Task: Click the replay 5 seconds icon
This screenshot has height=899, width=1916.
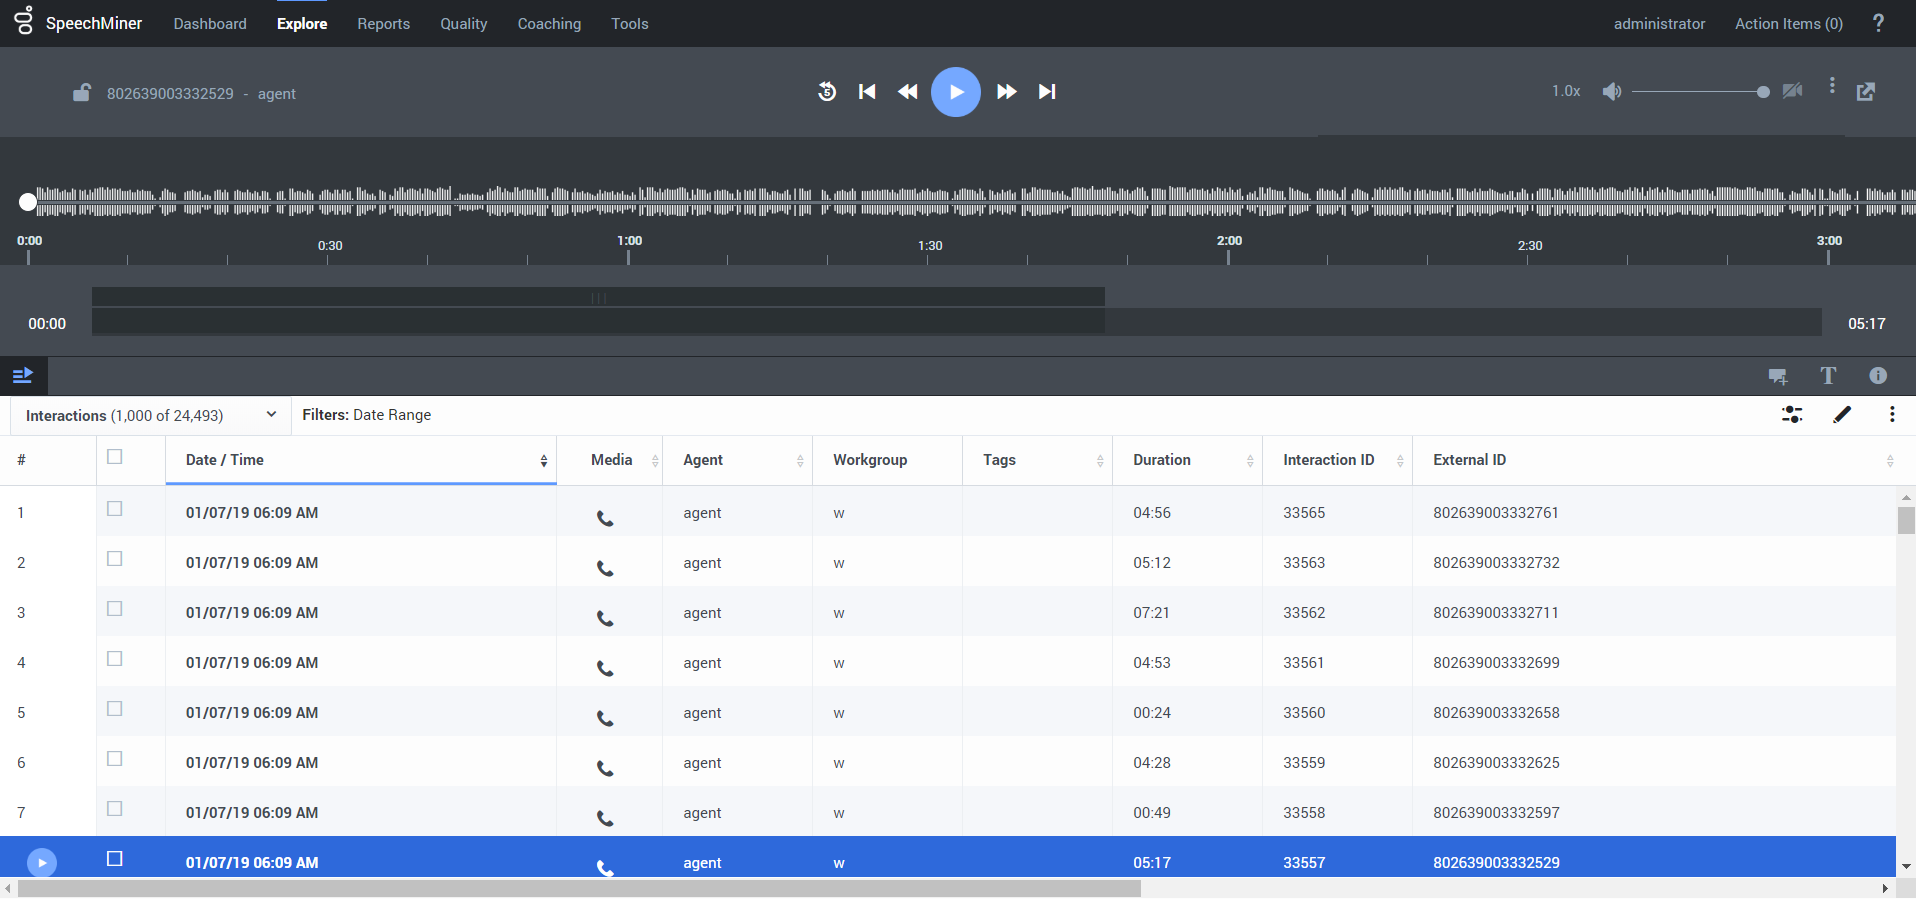Action: pyautogui.click(x=827, y=92)
